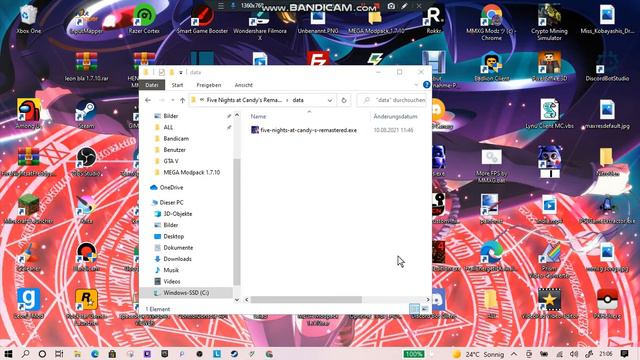This screenshot has height=360, width=640.
Task: Launch Crypto Mining Simulator from the desktop
Action: pyautogui.click(x=549, y=21)
